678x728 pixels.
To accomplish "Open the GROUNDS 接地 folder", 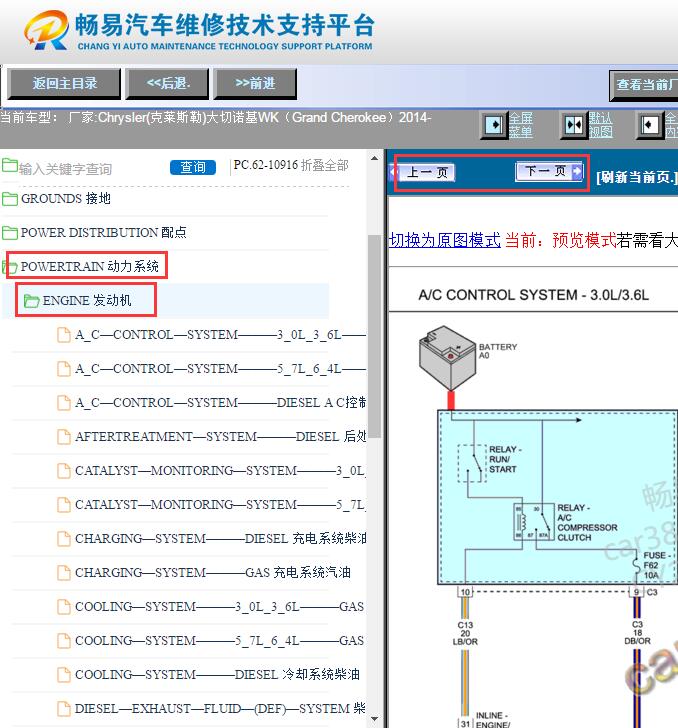I will coord(65,199).
